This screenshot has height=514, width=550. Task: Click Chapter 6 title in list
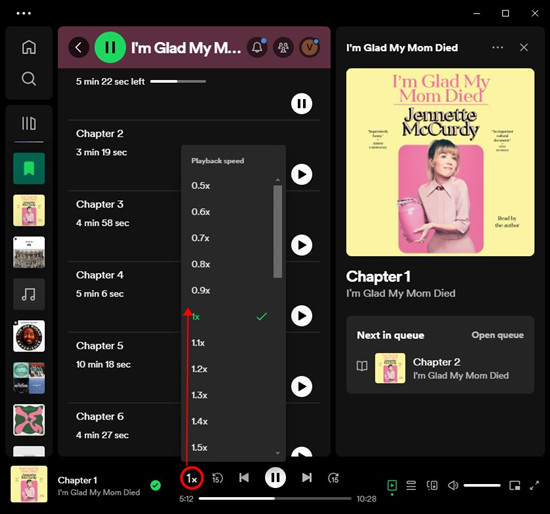tap(100, 416)
